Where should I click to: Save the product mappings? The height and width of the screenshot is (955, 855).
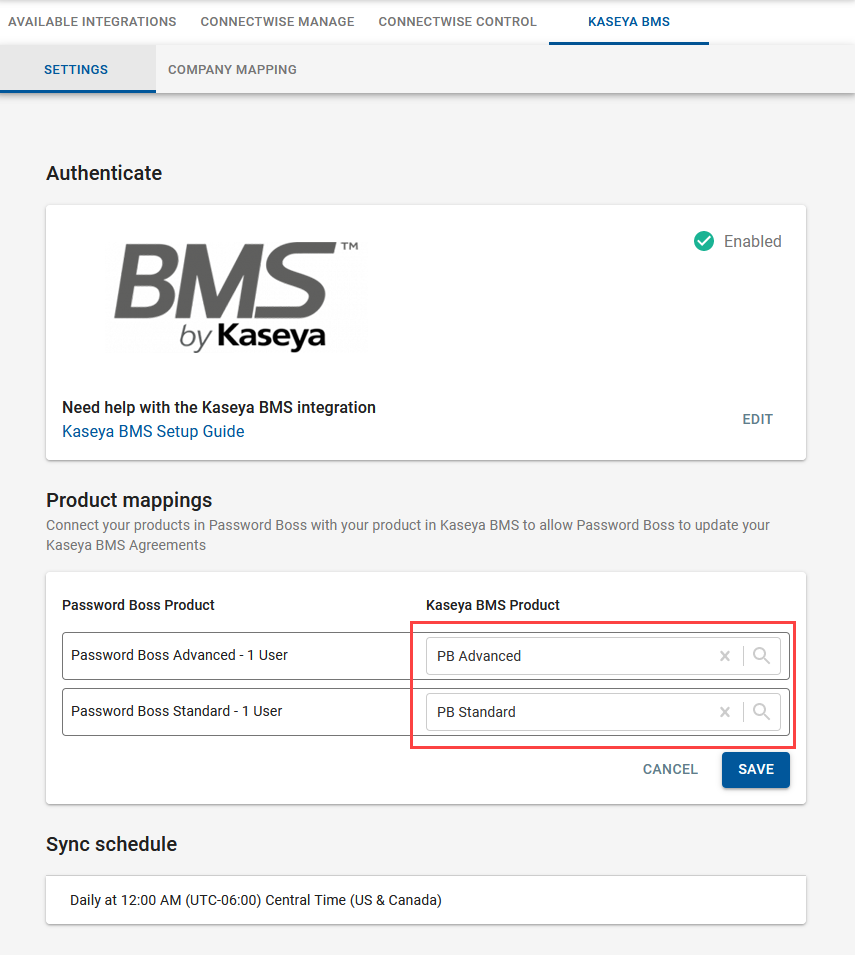point(756,769)
